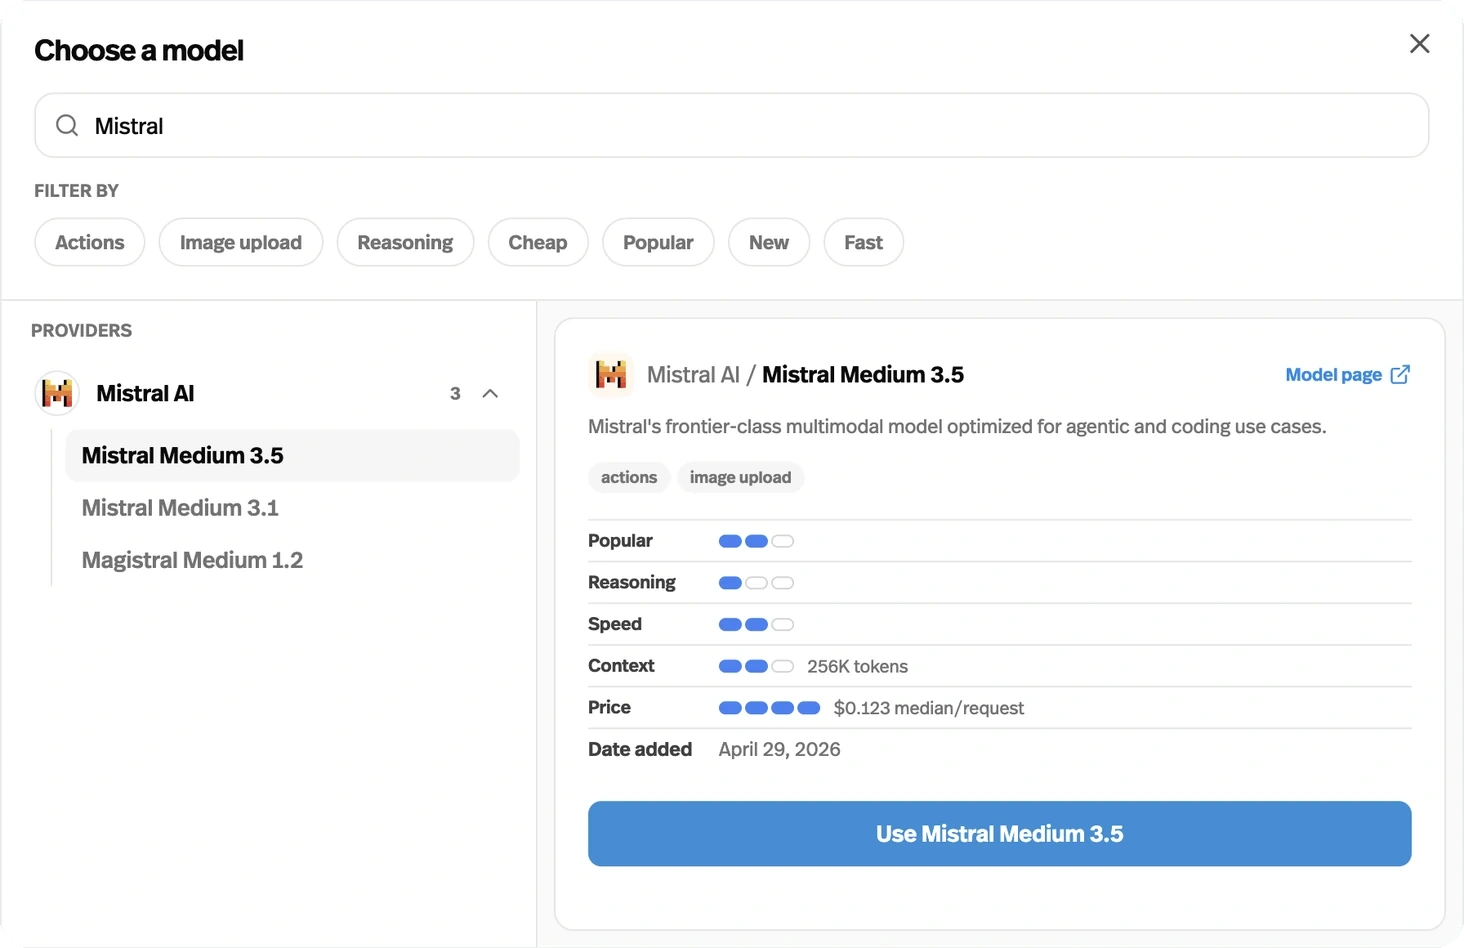The height and width of the screenshot is (948, 1464).
Task: Click the Speed rating indicator pills
Action: (756, 625)
